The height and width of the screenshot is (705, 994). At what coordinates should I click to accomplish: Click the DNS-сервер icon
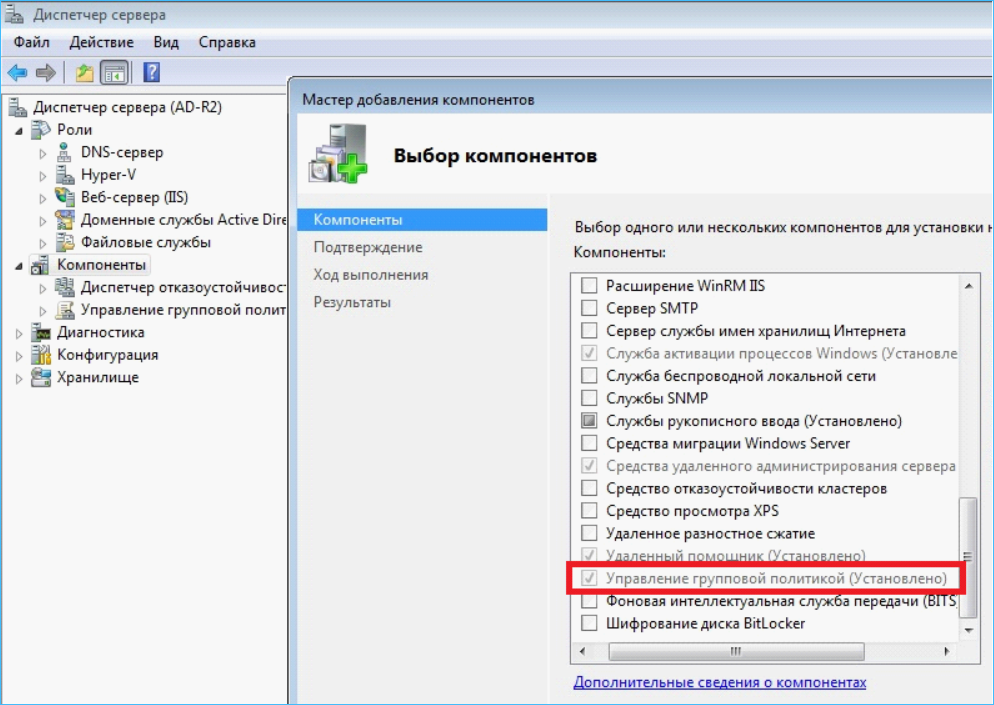(x=64, y=152)
